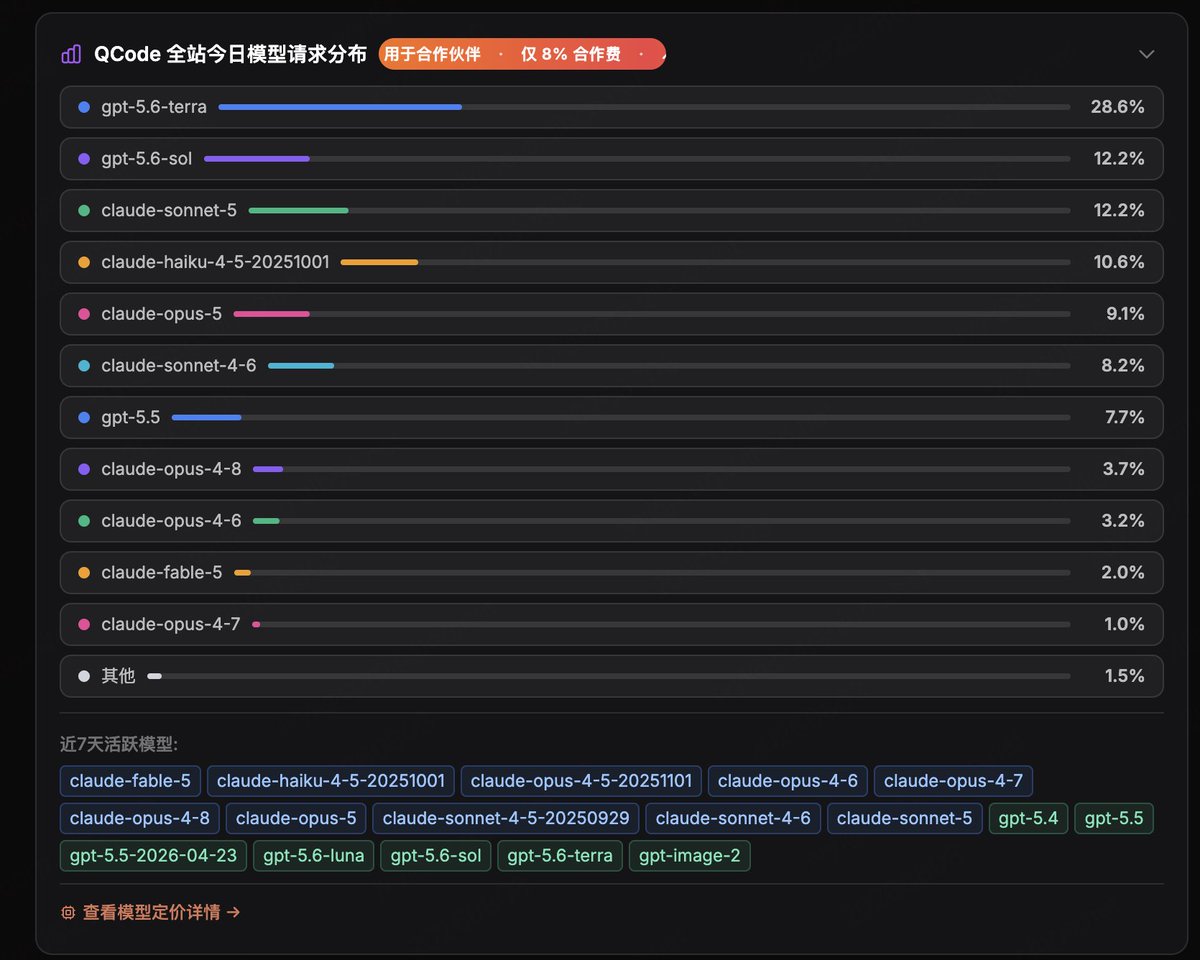Click the claude-opus-4-5-20251101 active model tag

[582, 780]
